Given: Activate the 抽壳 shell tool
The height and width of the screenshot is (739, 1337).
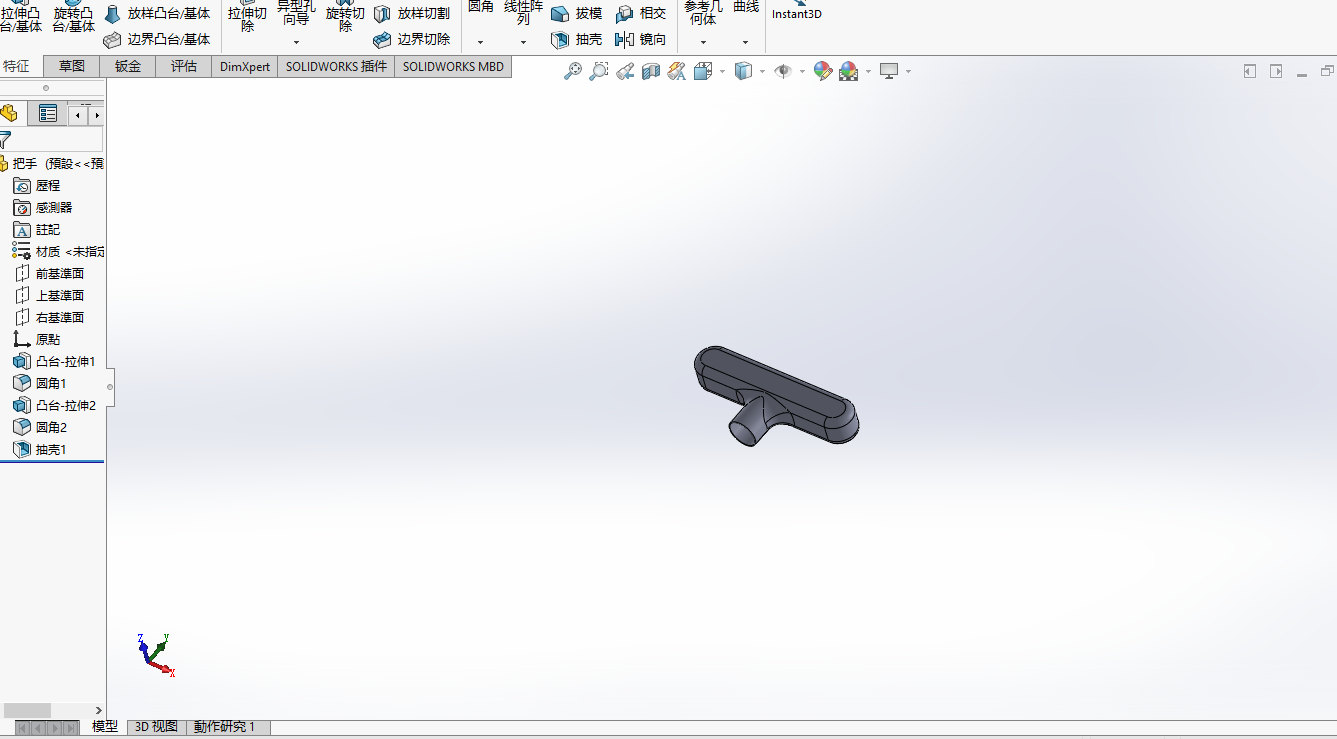Looking at the screenshot, I should pyautogui.click(x=576, y=39).
